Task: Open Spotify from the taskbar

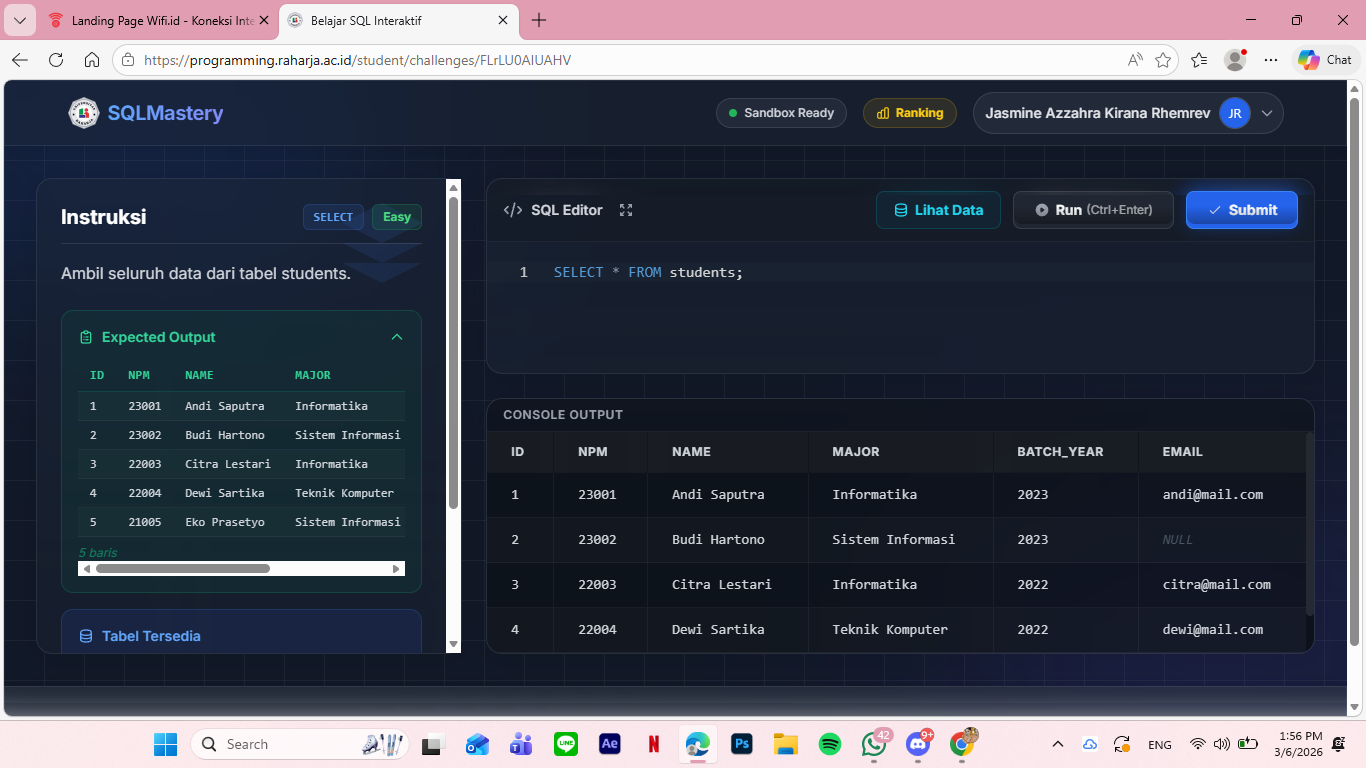Action: (x=829, y=744)
